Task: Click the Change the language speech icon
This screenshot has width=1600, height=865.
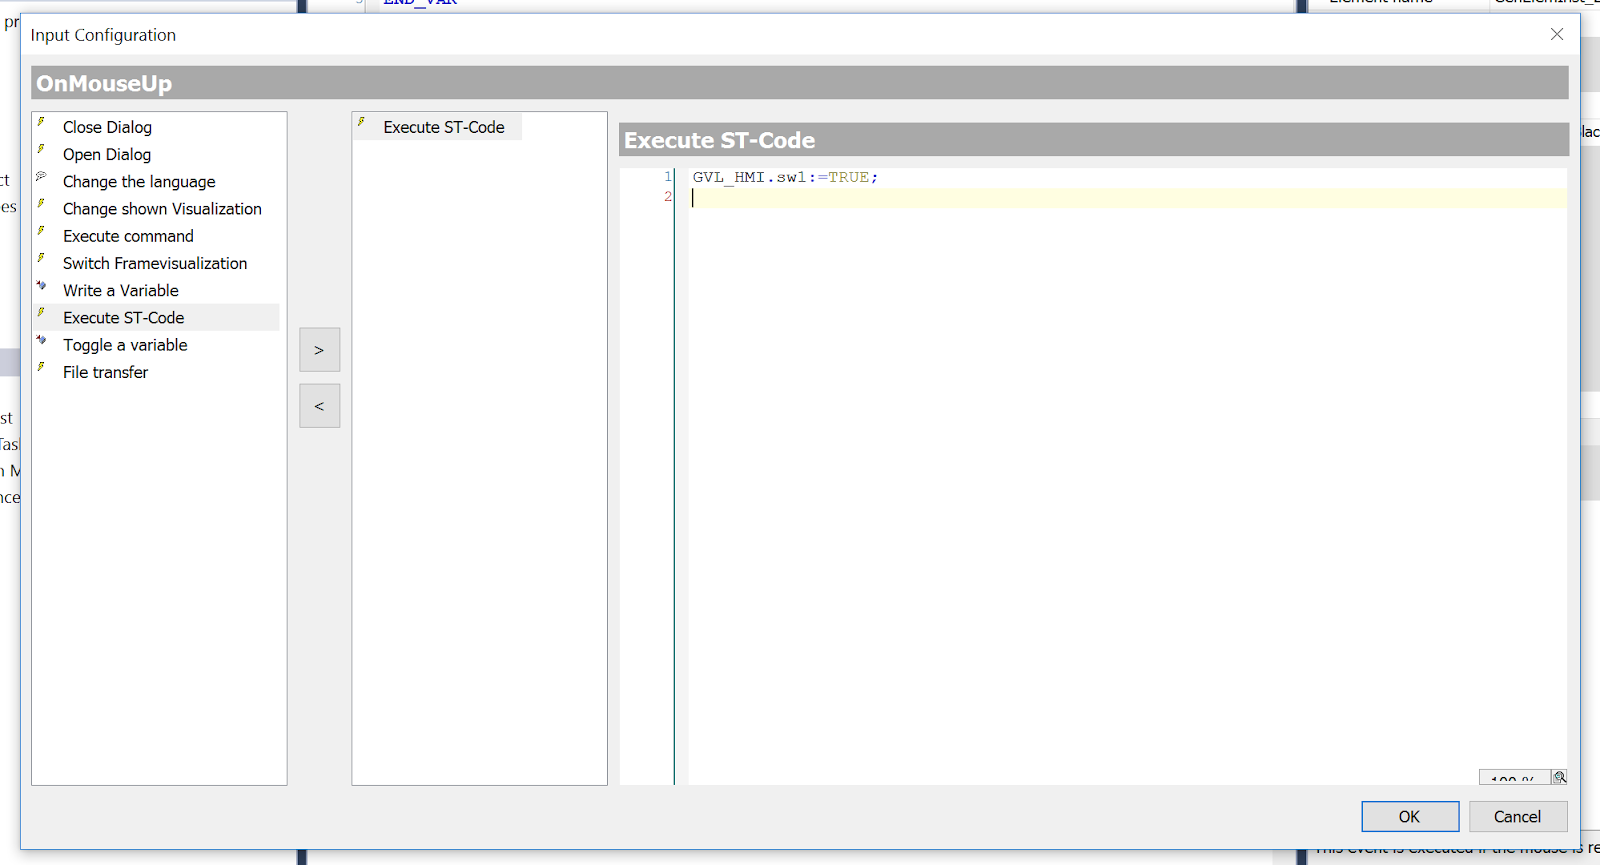Action: [41, 176]
